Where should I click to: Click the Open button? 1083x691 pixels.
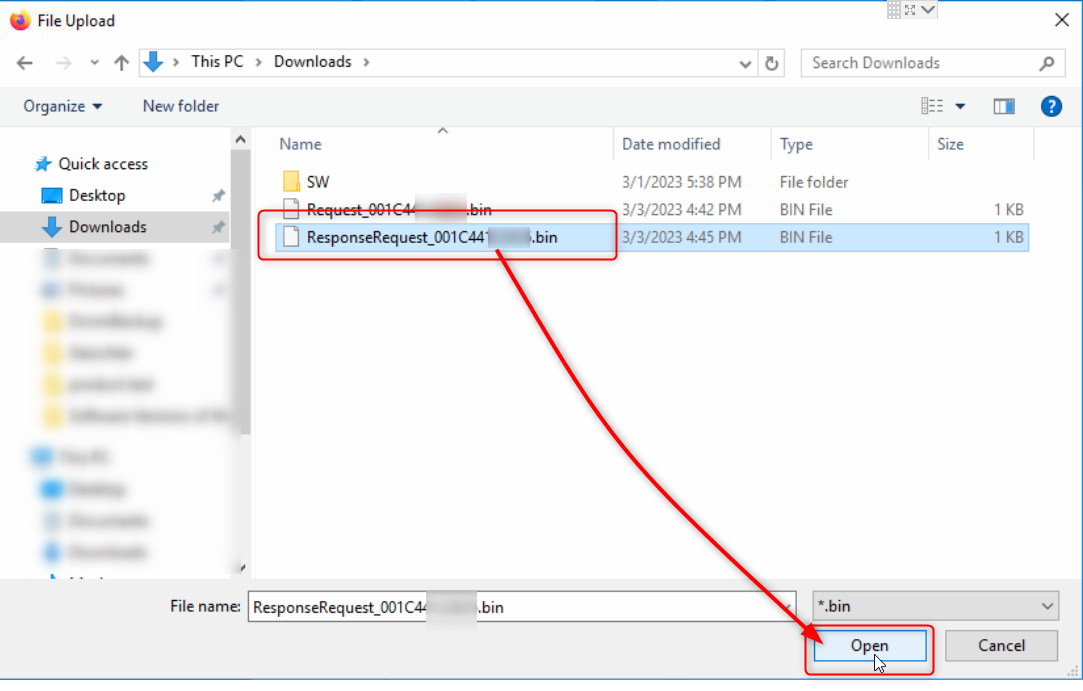pyautogui.click(x=870, y=646)
